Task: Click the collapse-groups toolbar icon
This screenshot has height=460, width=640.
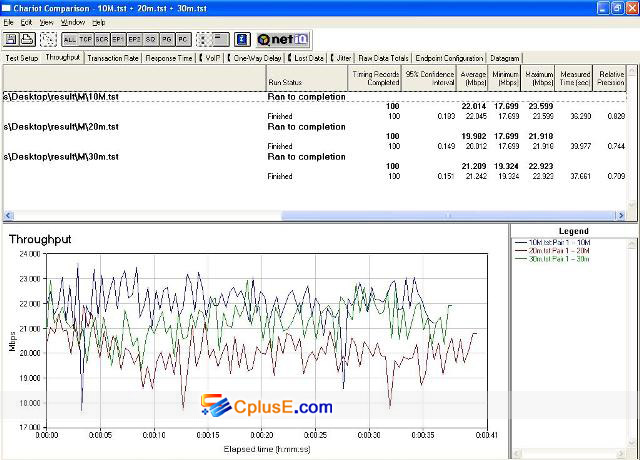Action: click(221, 40)
